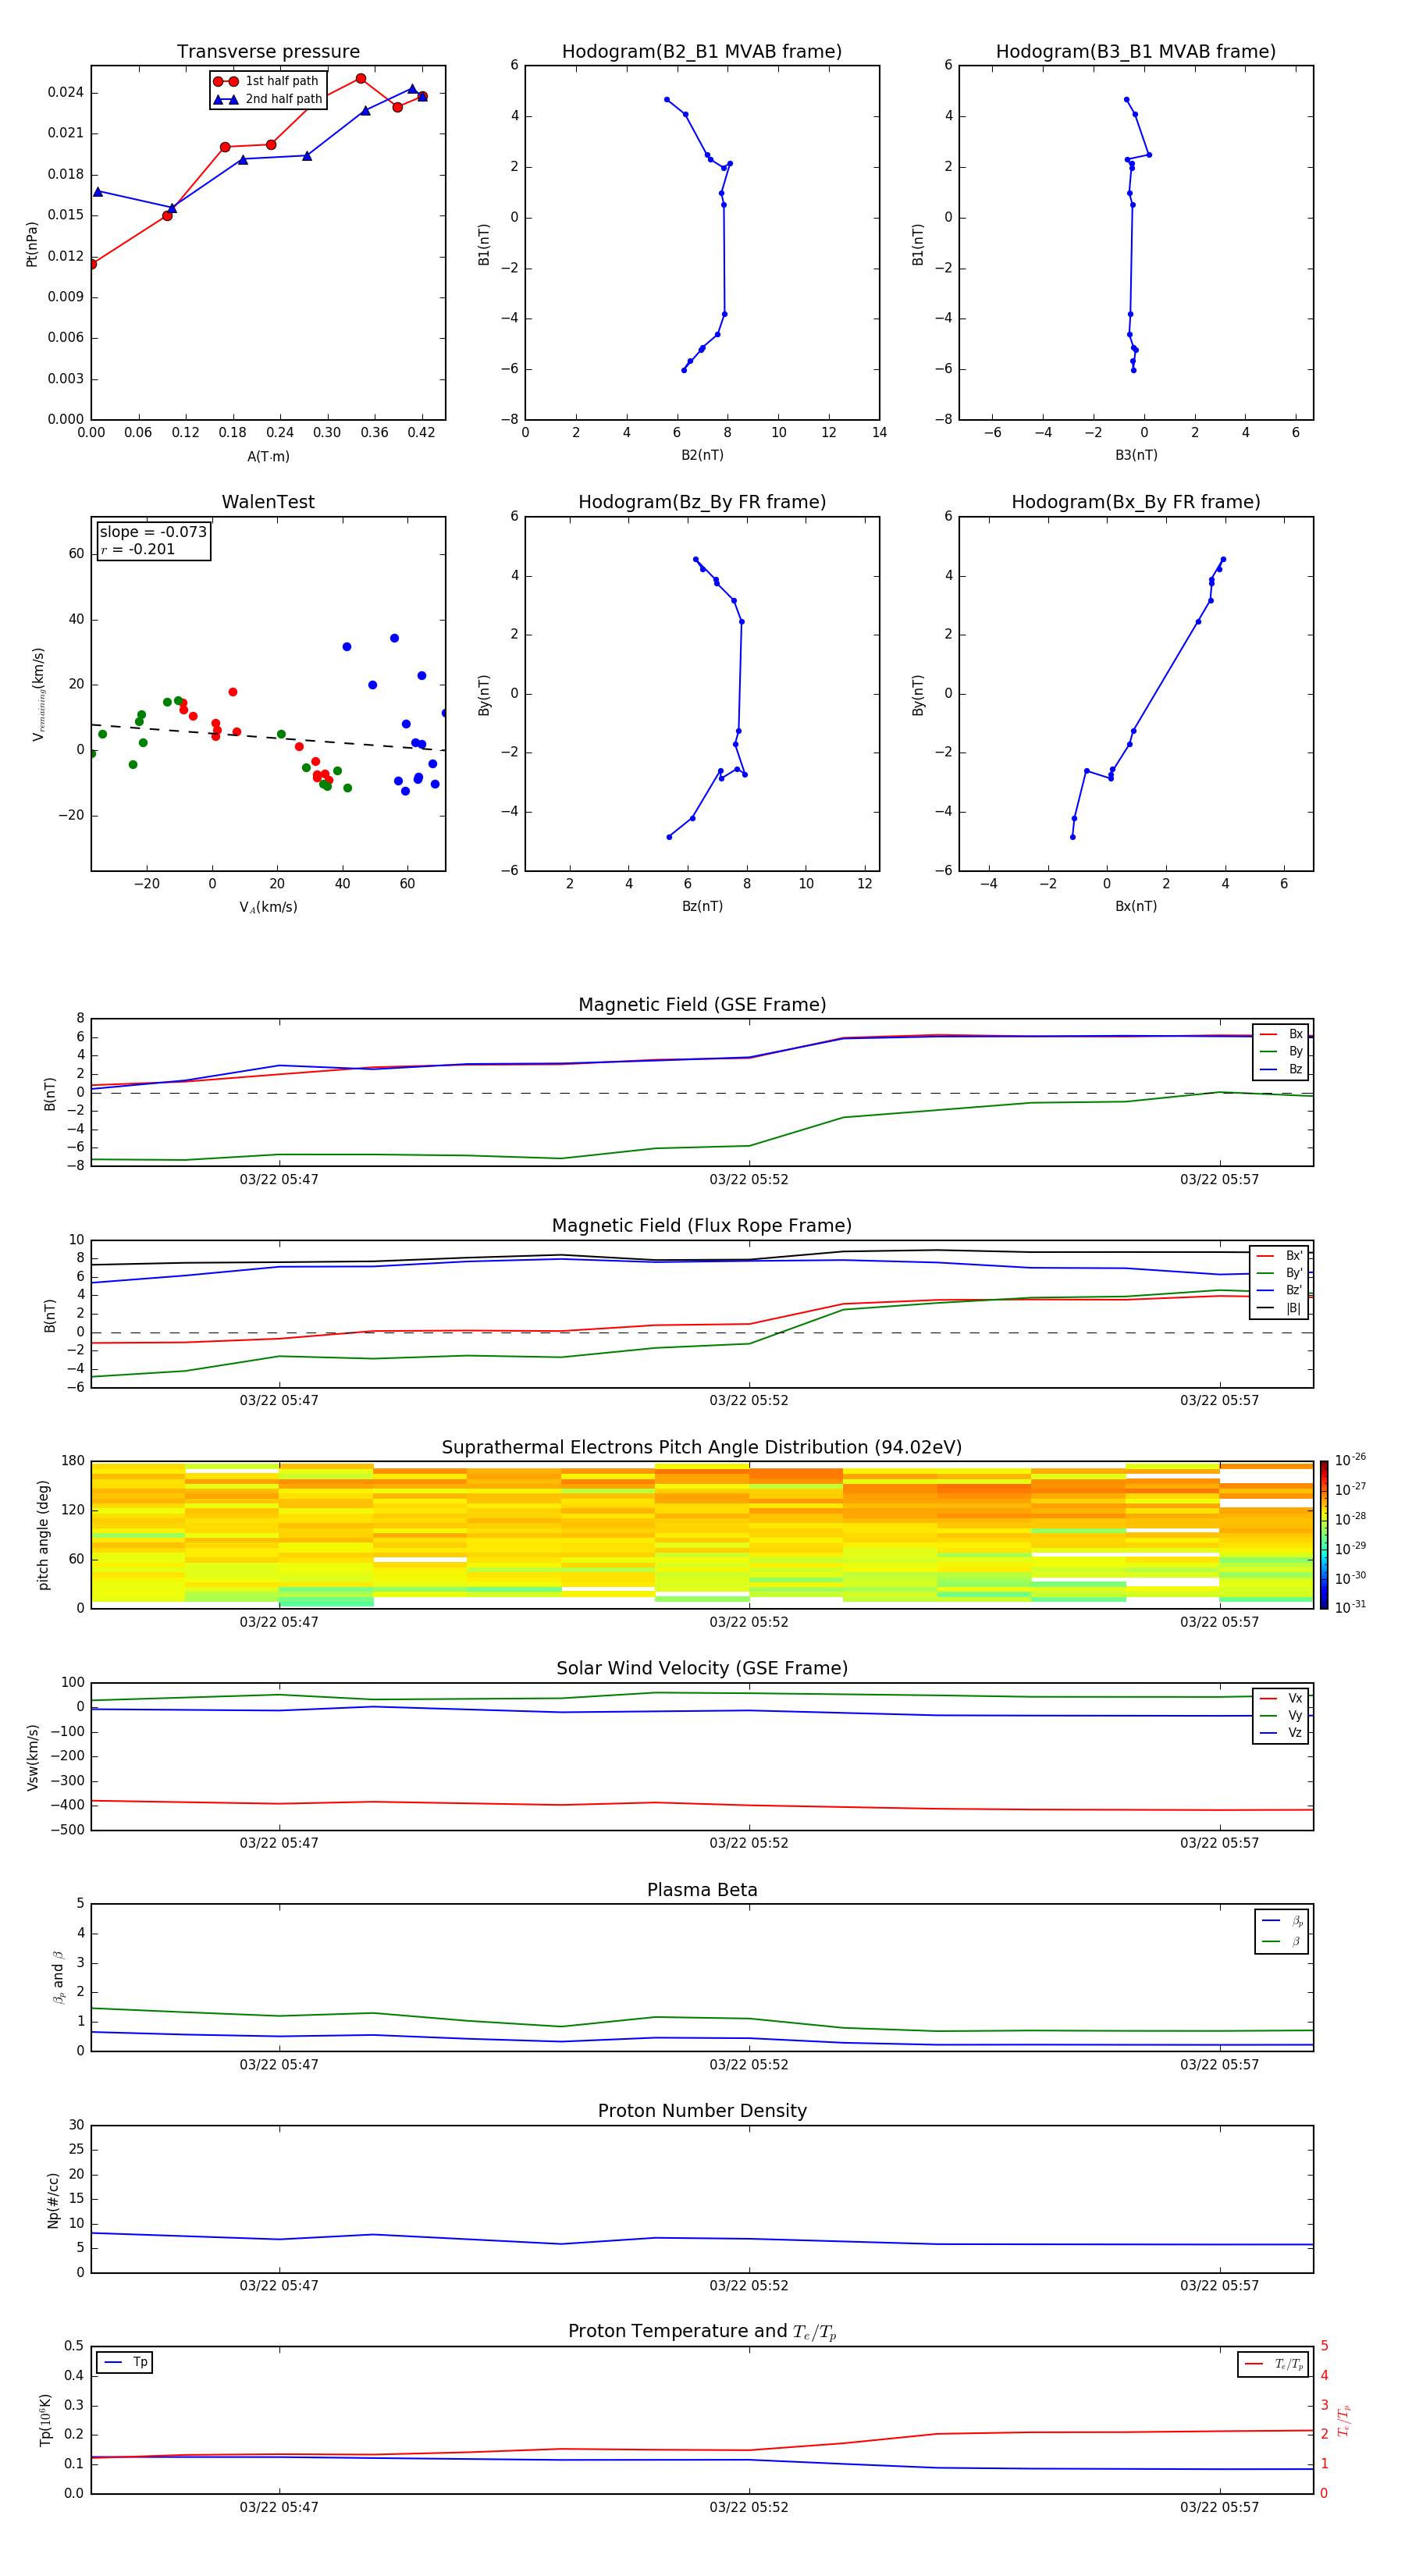The image size is (1405, 2576).
Task: Select the green By entry in the GSE legend
Action: (1281, 1052)
